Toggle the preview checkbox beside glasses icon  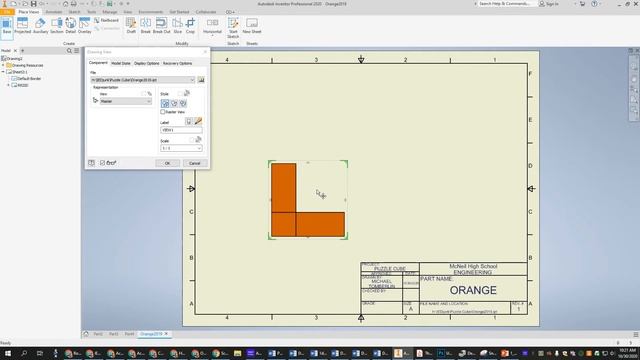[102, 163]
